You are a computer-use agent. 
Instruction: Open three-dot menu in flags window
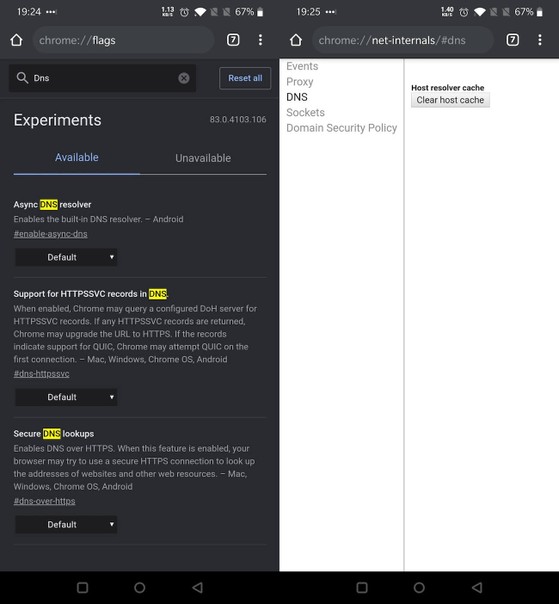point(260,40)
